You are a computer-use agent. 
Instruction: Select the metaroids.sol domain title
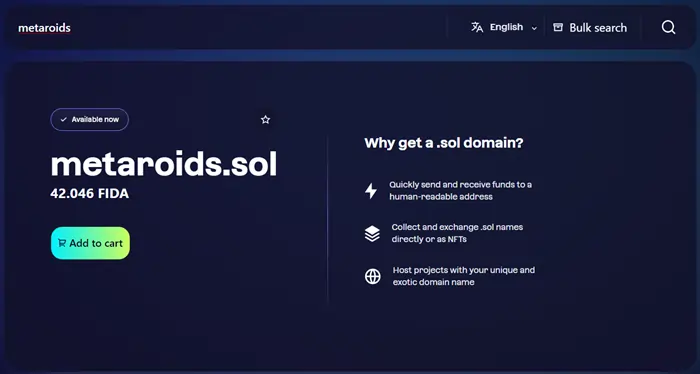164,164
